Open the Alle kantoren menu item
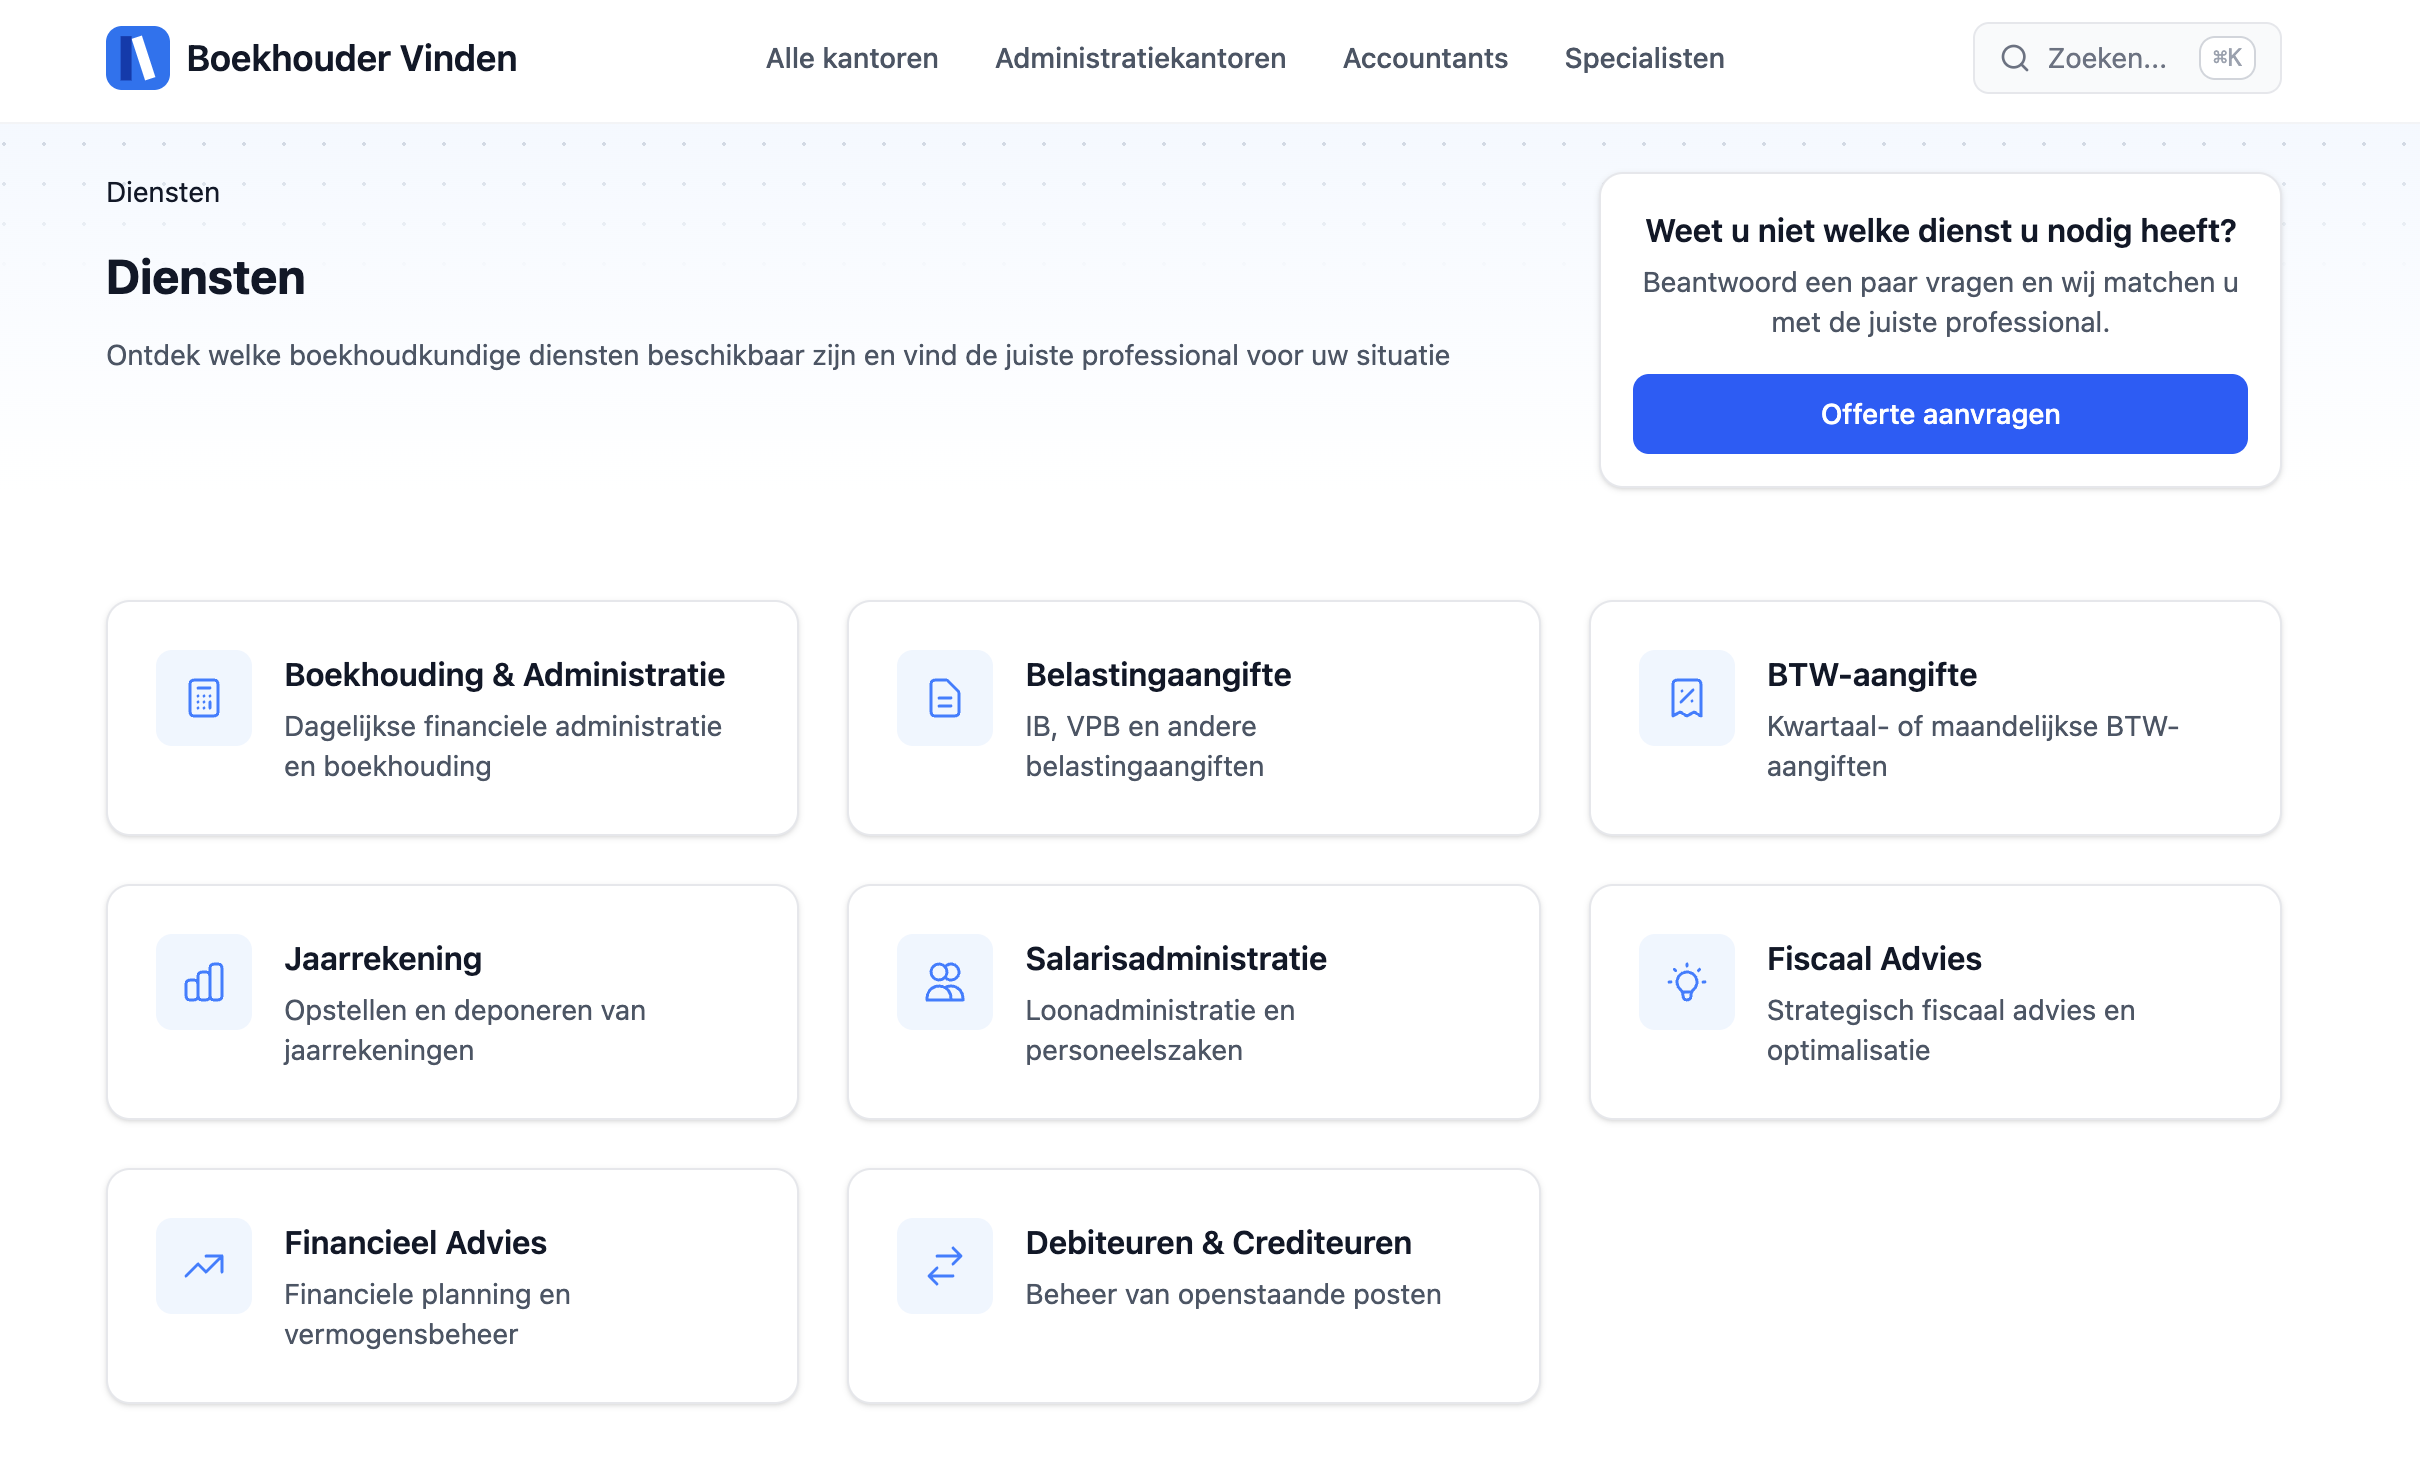Screen dimensions: 2420x1484 [851, 58]
